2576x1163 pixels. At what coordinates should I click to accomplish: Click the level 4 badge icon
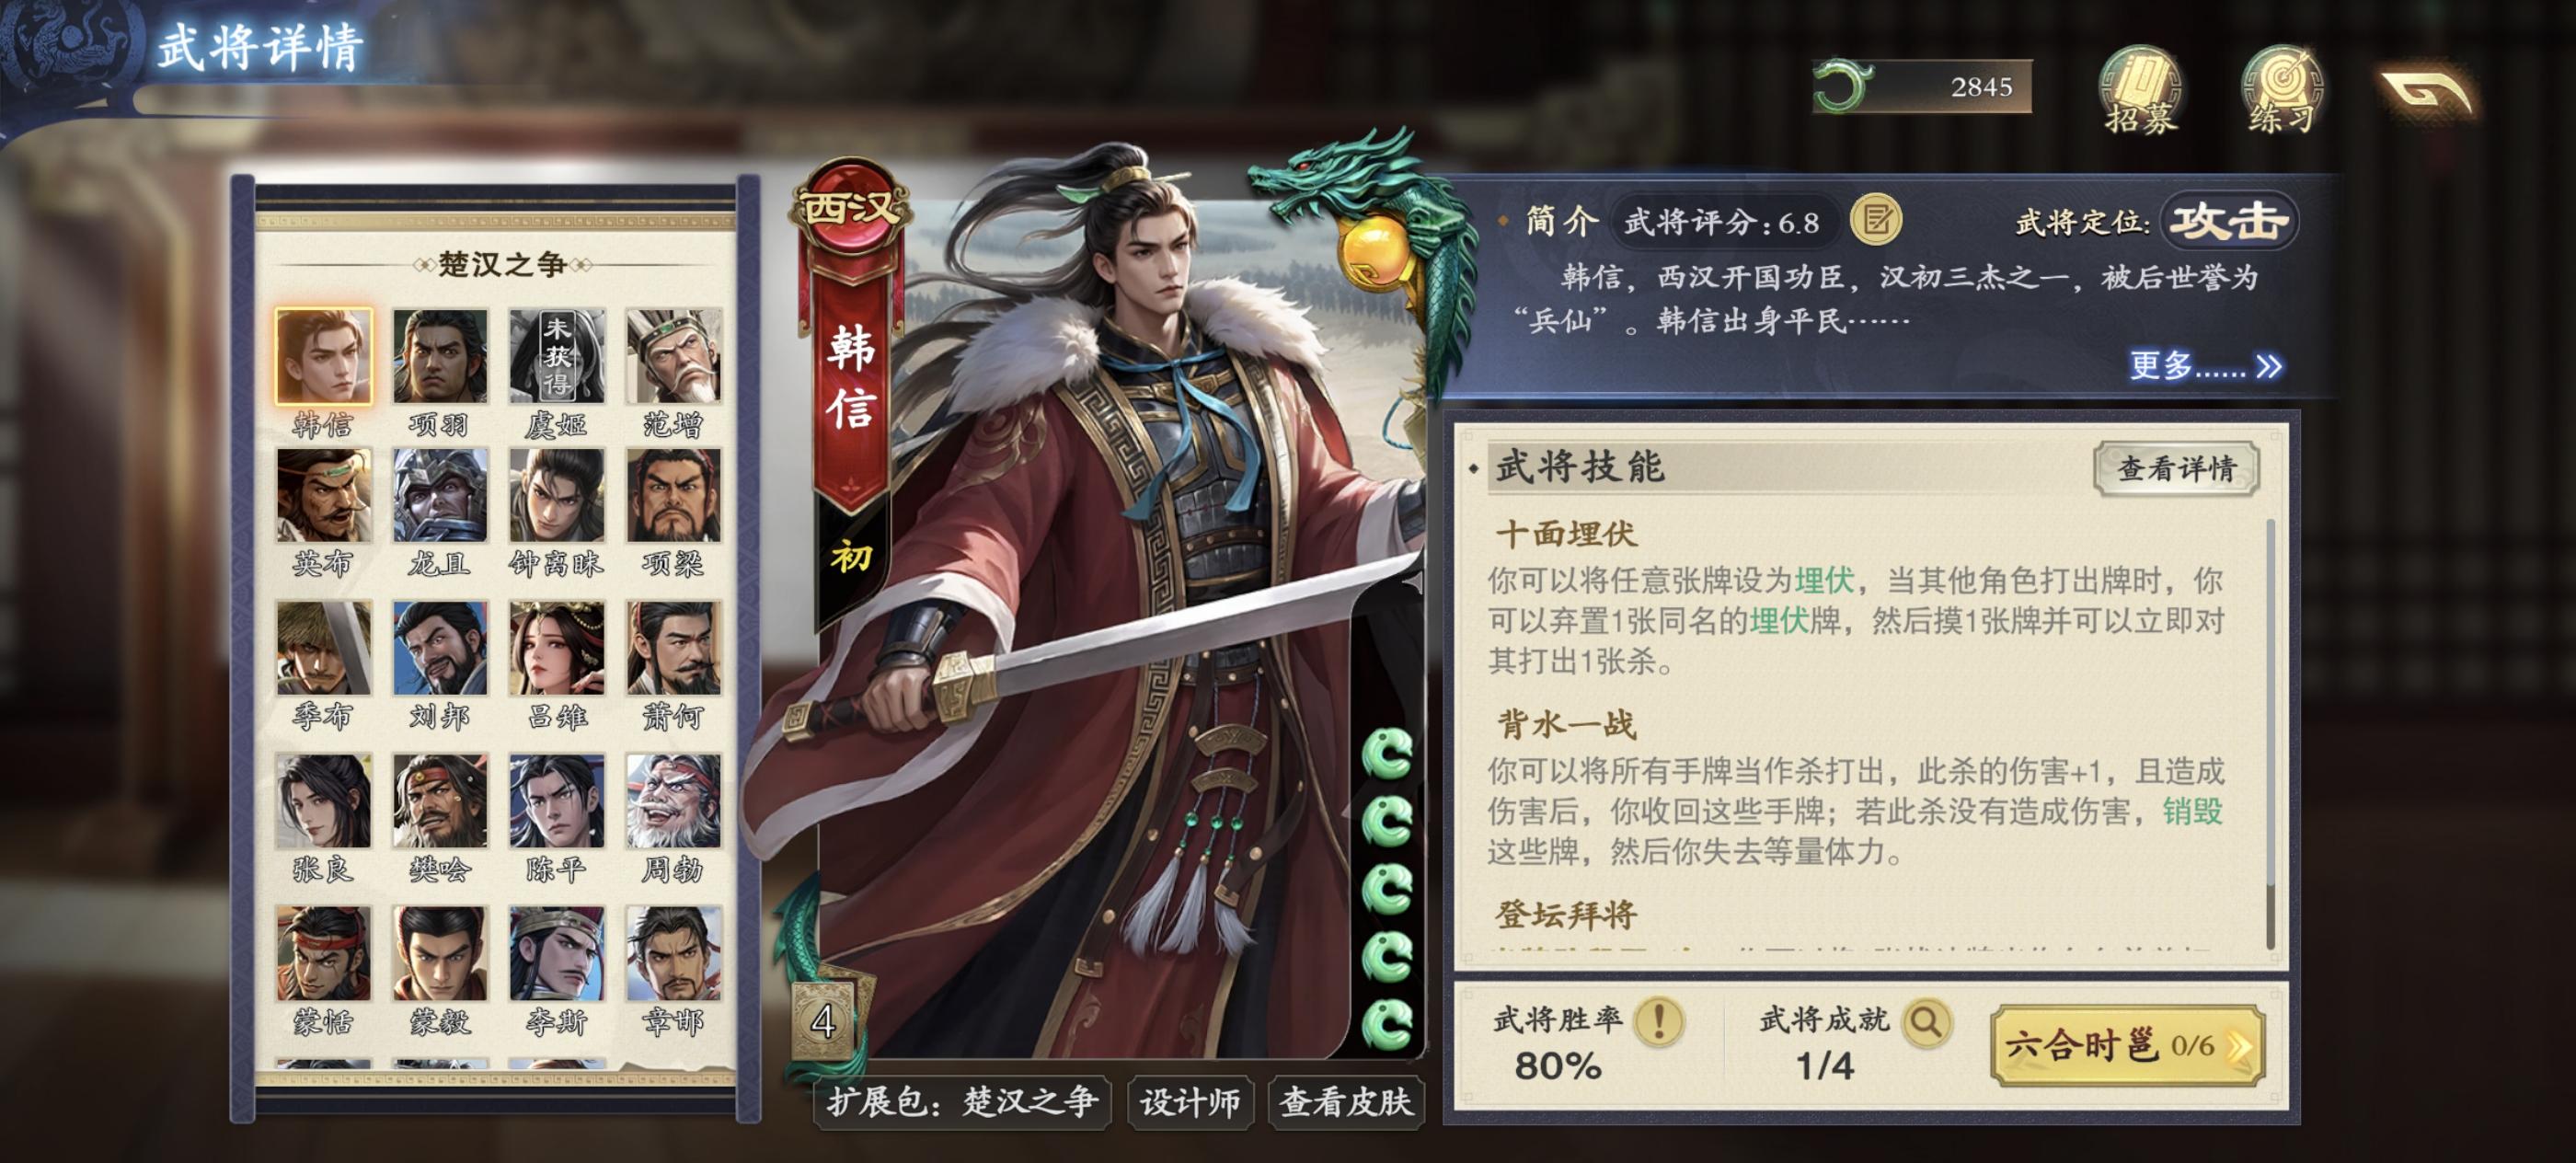click(x=824, y=1022)
